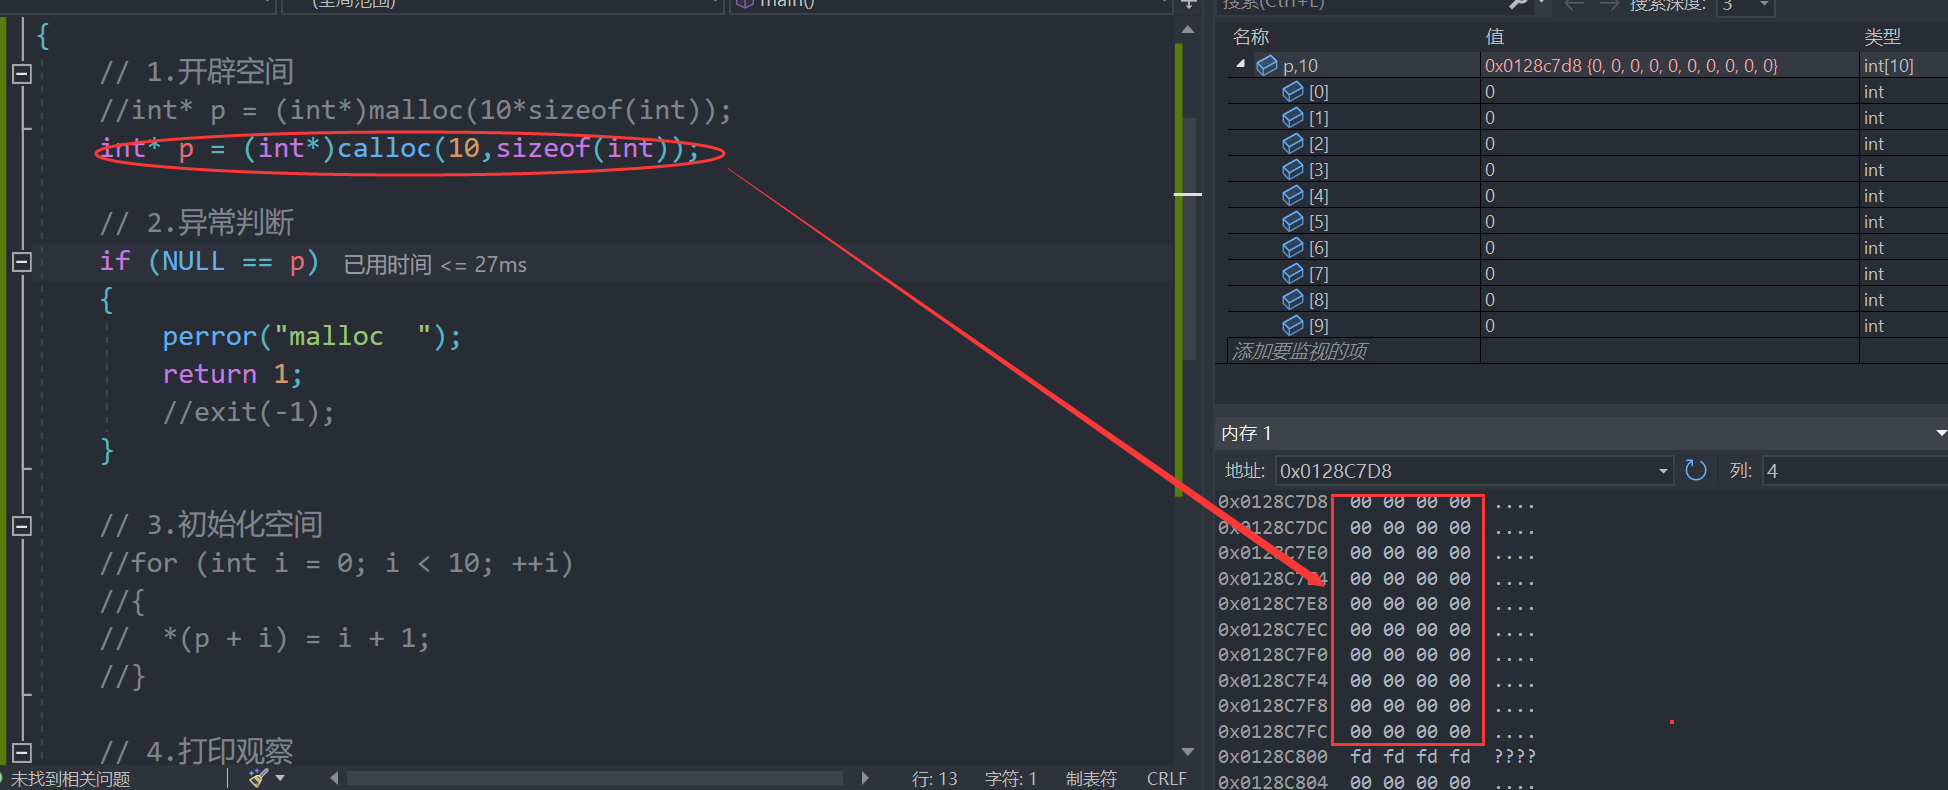Click the cube icon for element [5]
Image resolution: width=1948 pixels, height=790 pixels.
[1293, 221]
